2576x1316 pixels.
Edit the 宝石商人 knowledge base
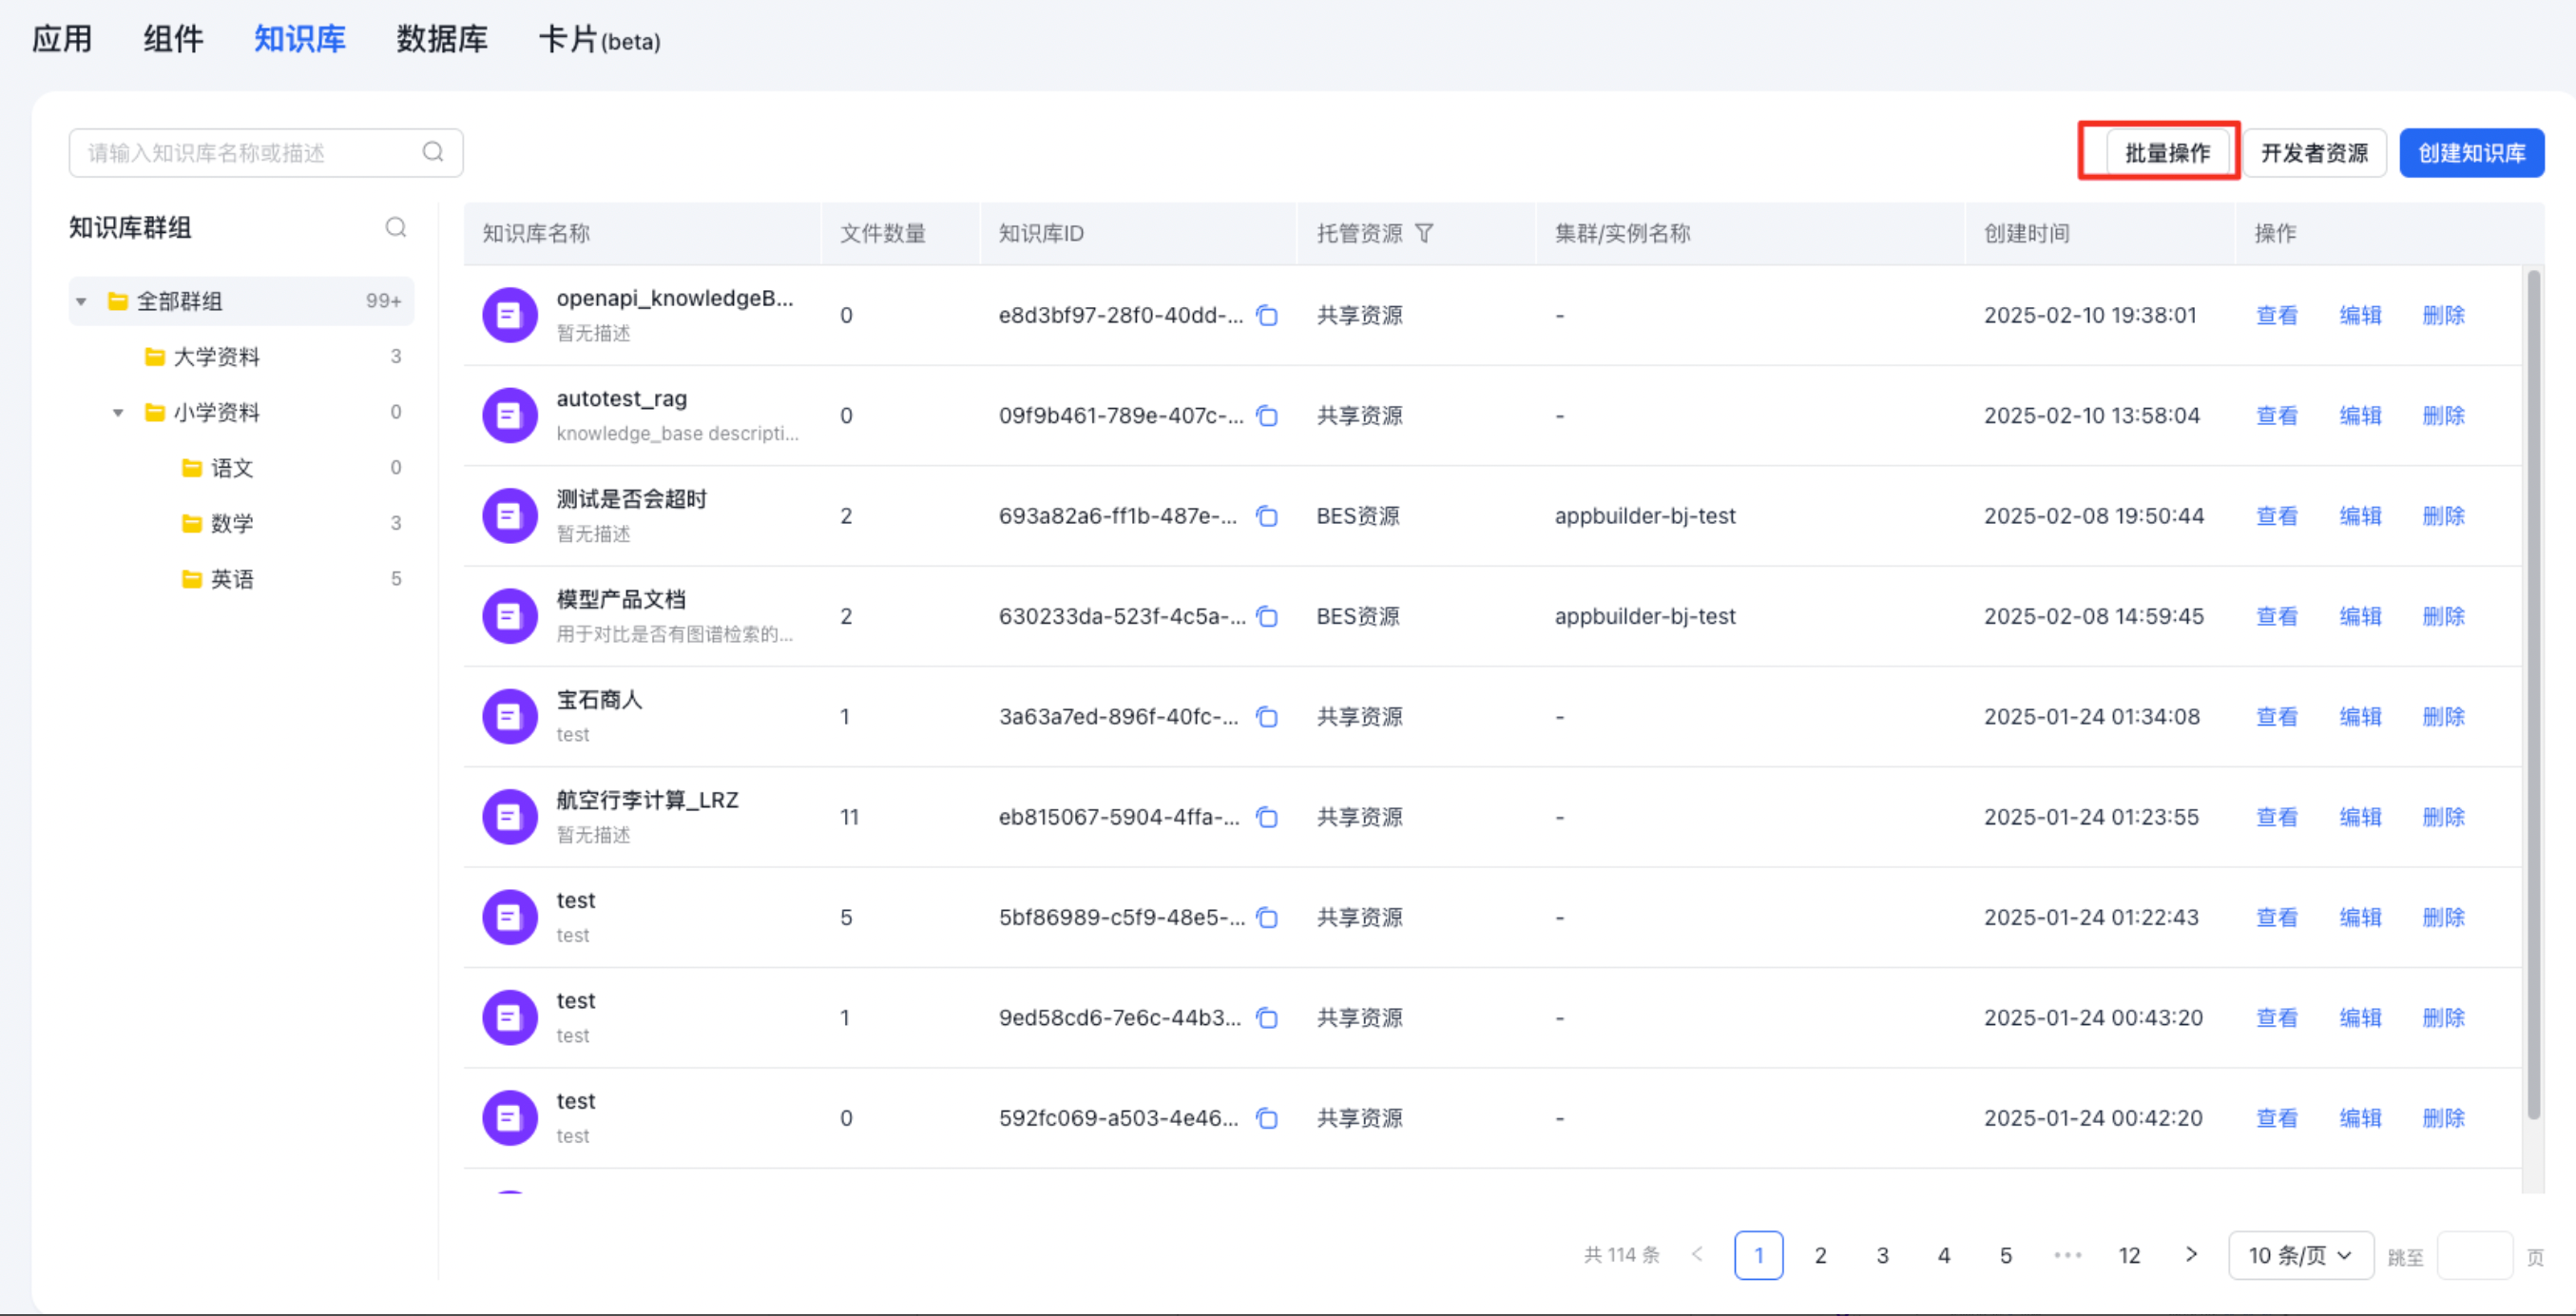tap(2360, 717)
